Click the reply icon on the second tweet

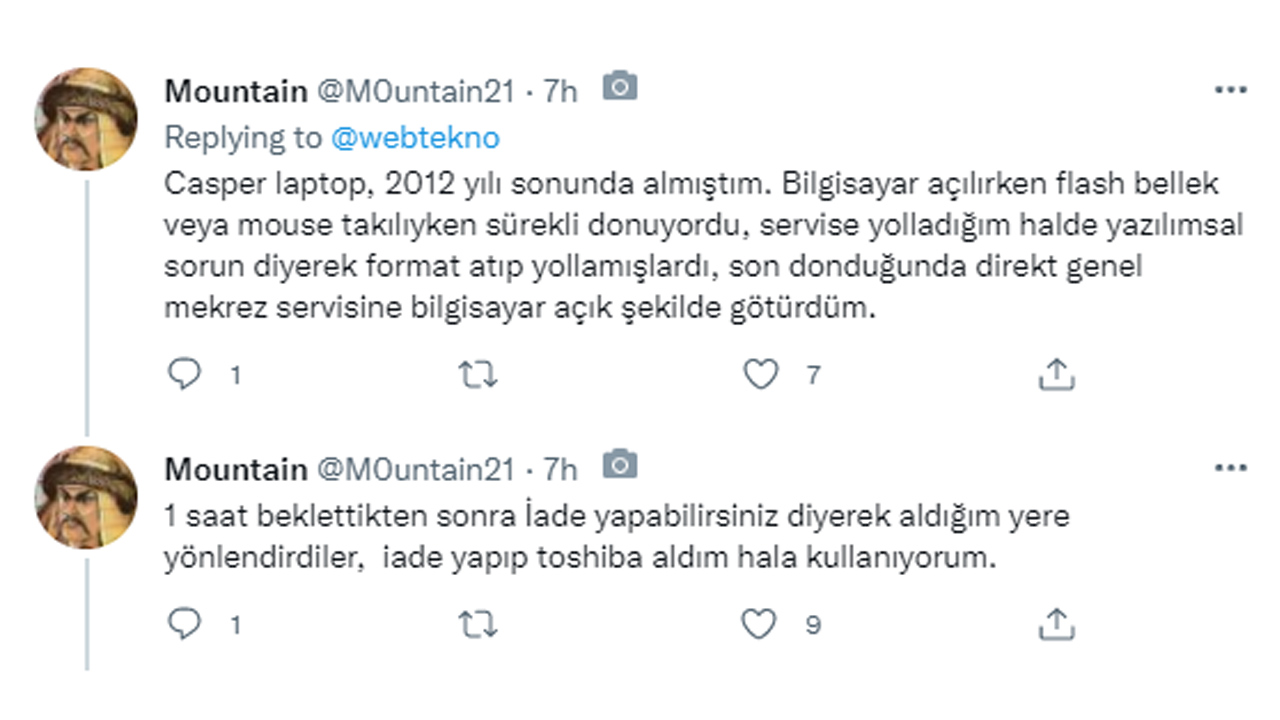185,621
